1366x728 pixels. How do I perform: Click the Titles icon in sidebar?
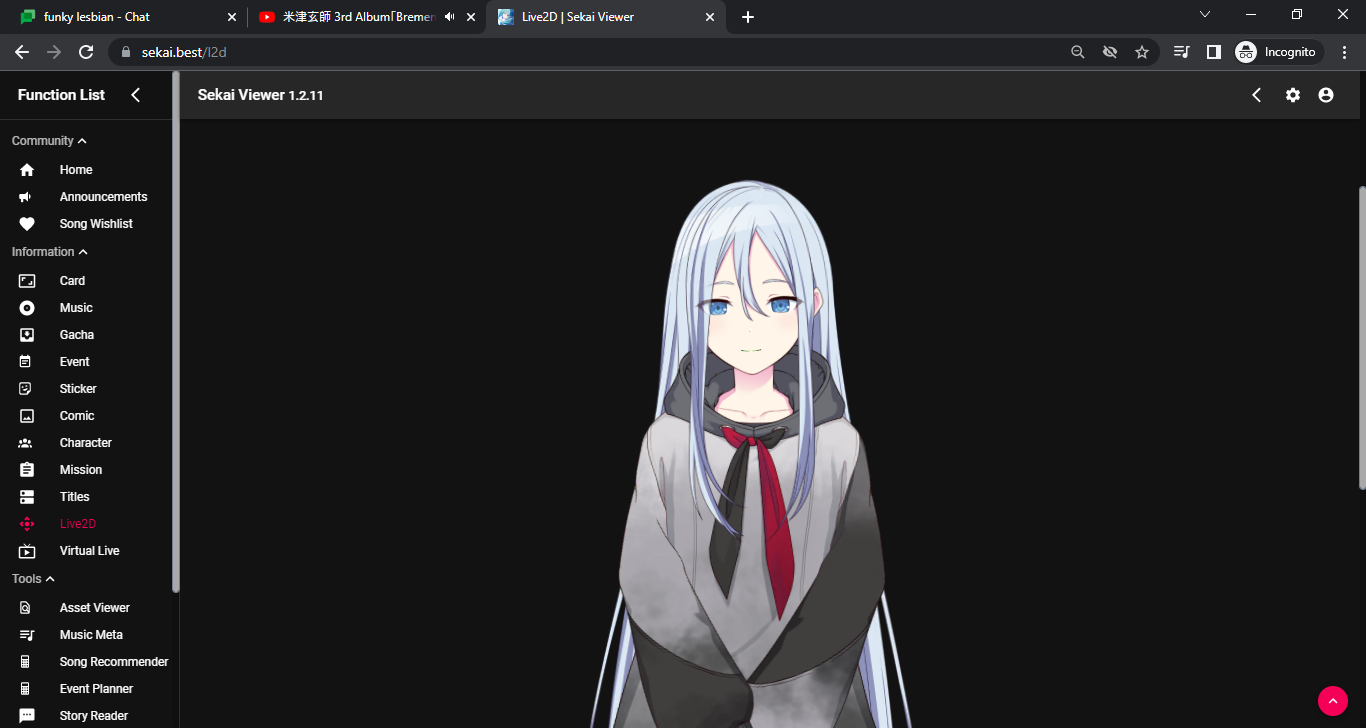click(x=27, y=497)
